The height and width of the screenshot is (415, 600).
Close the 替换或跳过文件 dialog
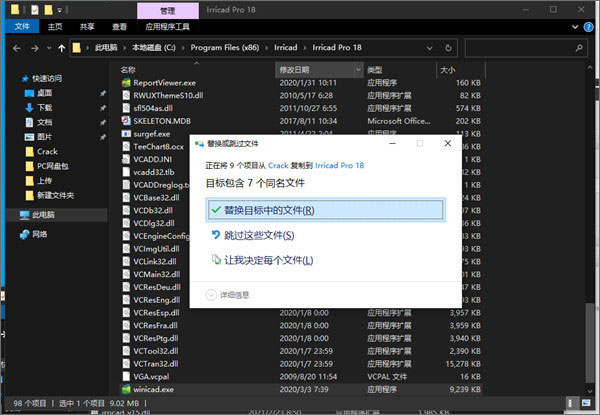point(448,143)
